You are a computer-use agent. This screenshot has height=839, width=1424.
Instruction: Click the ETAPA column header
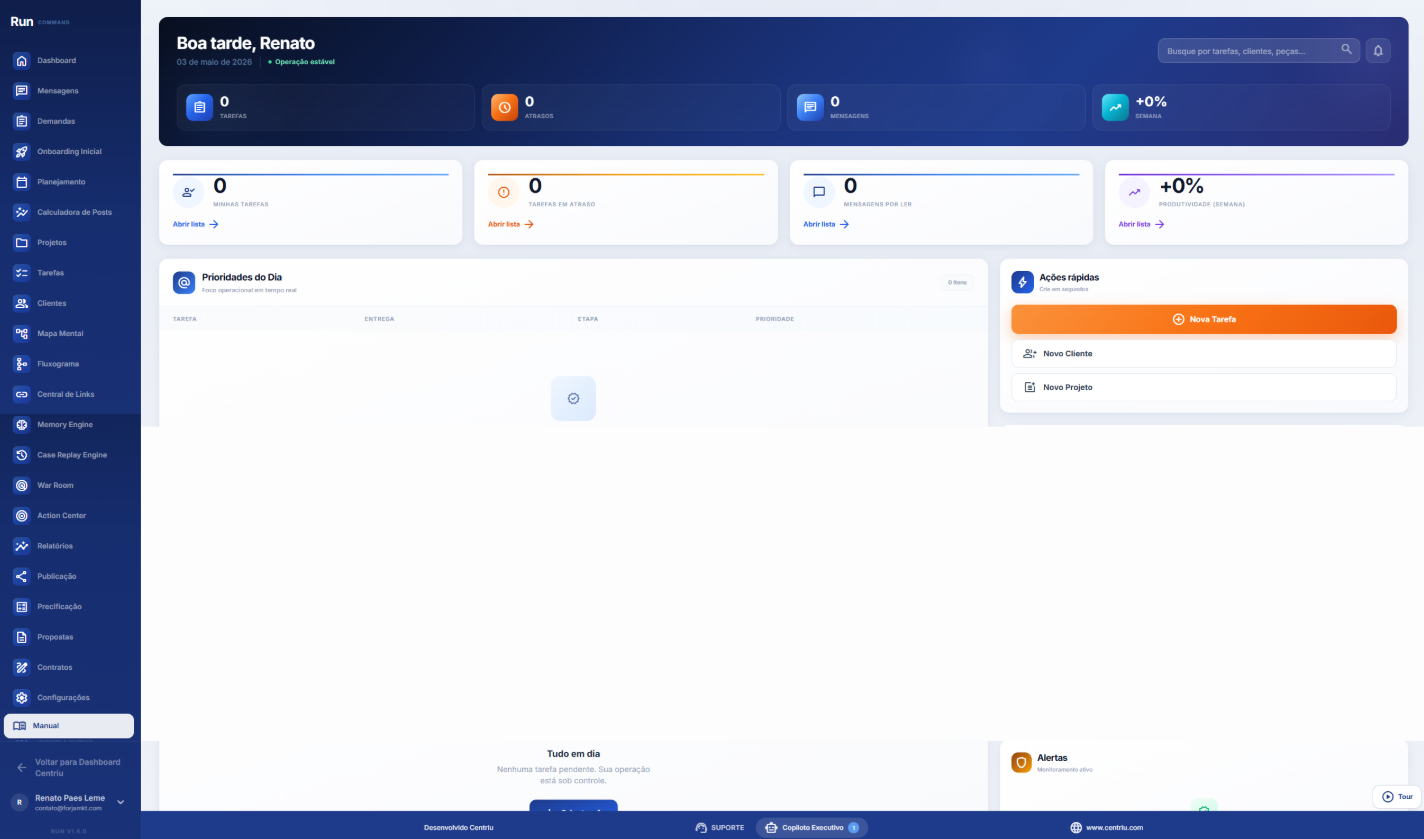tap(588, 319)
